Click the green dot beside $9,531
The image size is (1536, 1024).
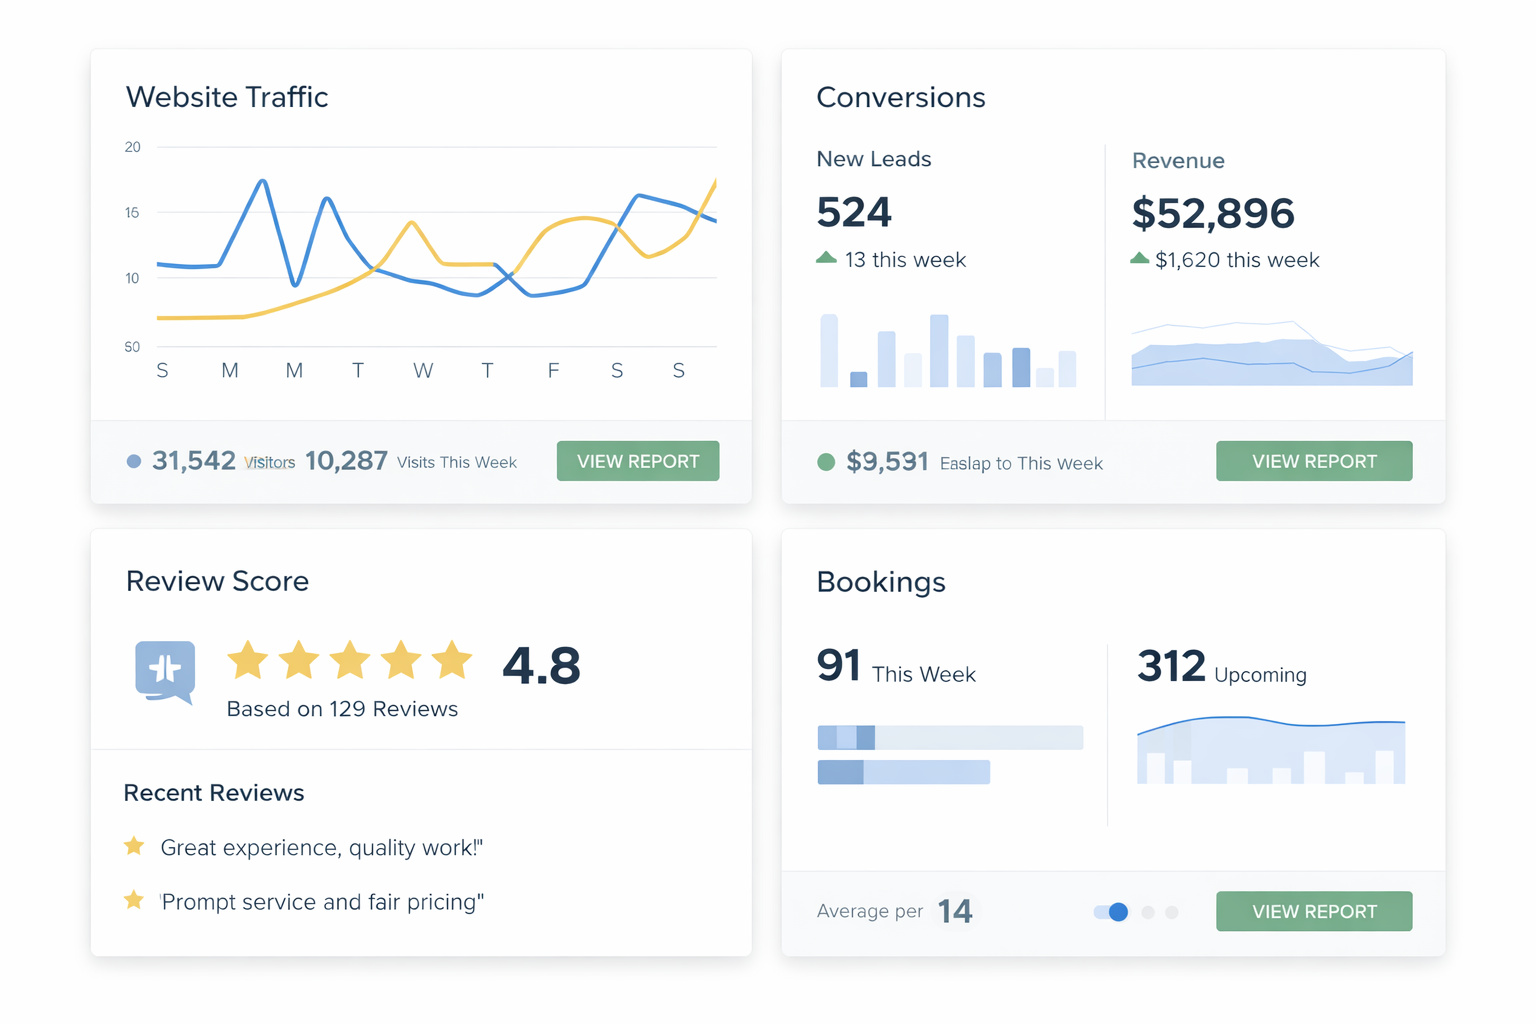(x=826, y=462)
